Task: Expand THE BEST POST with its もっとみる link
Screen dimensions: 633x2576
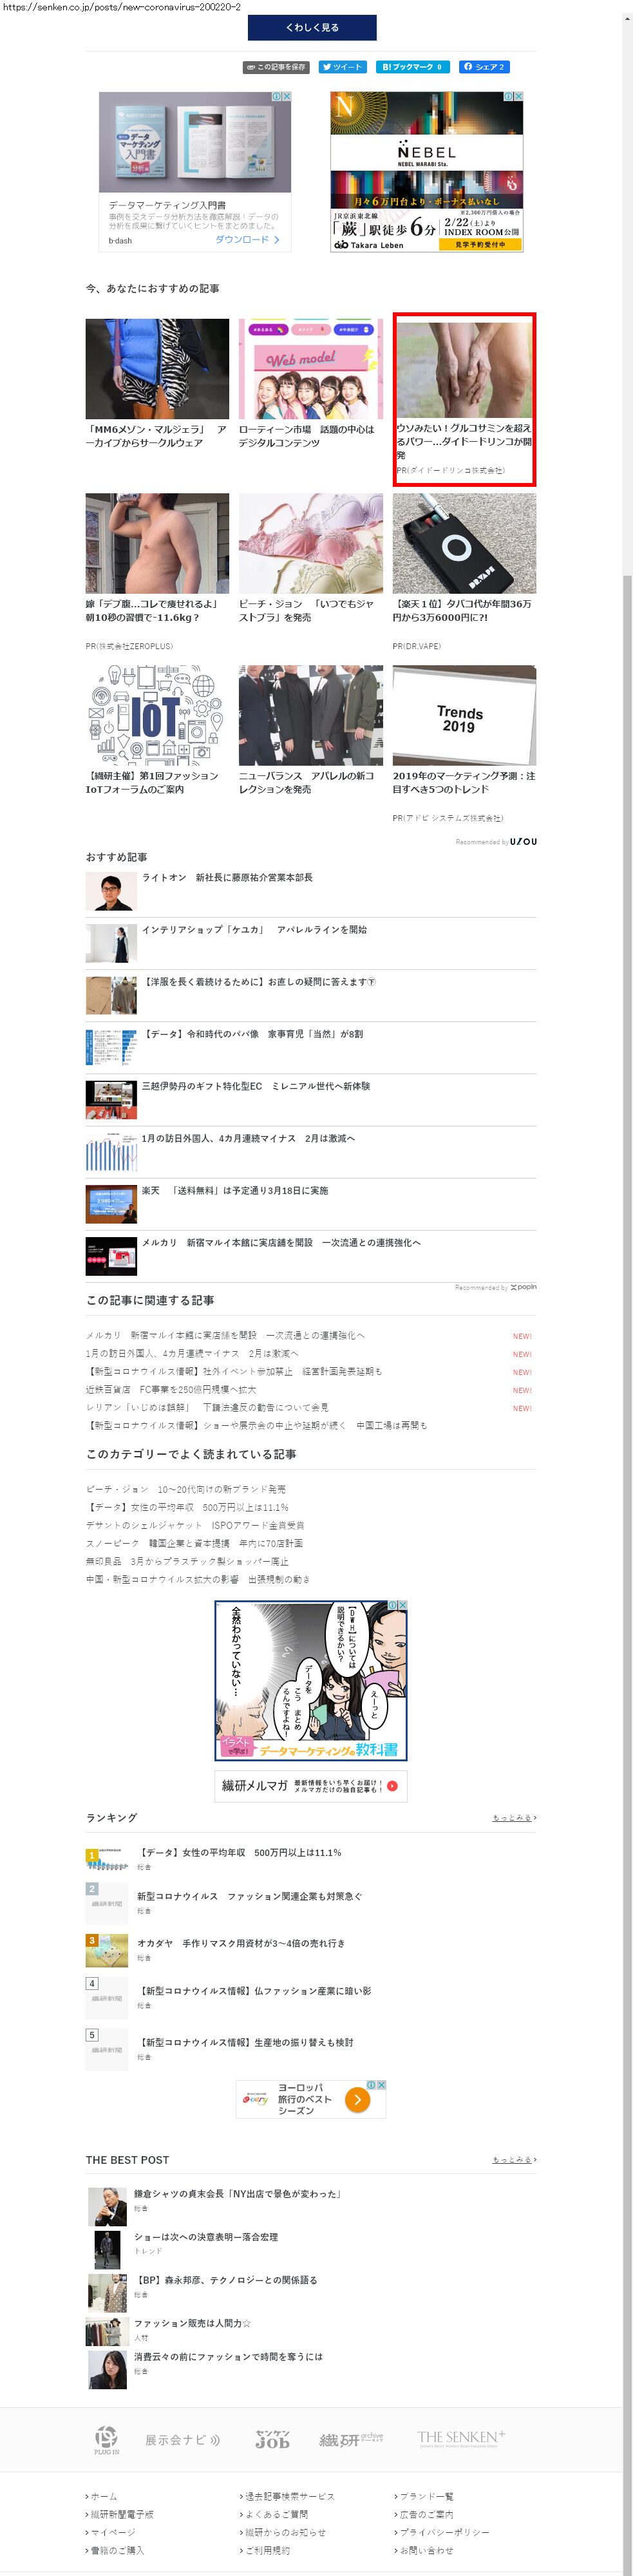Action: point(514,2160)
